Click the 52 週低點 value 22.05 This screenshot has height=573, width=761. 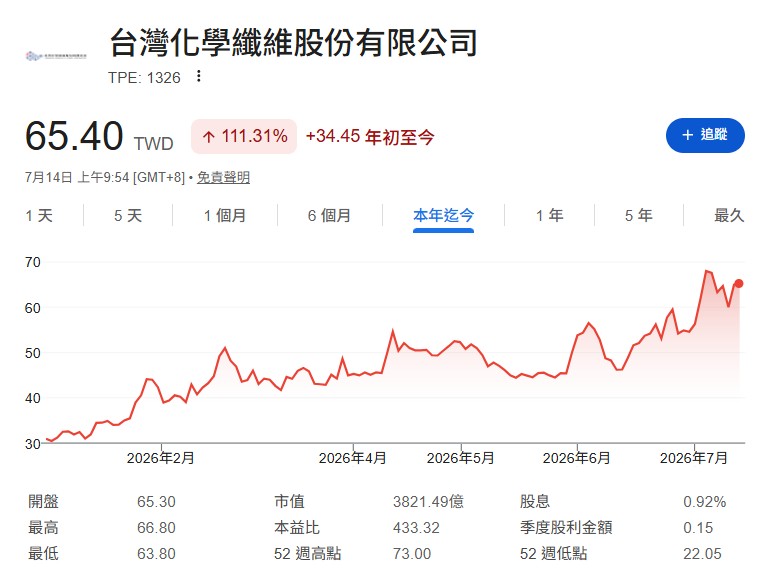click(x=702, y=554)
